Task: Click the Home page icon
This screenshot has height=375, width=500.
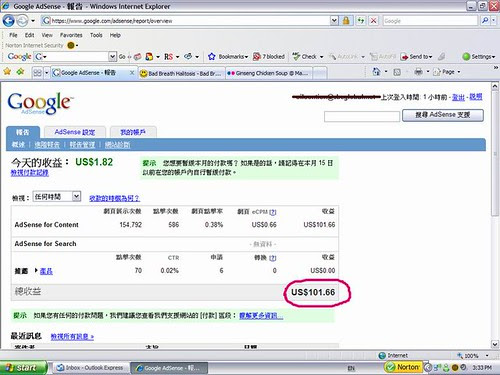Action: click(x=376, y=71)
